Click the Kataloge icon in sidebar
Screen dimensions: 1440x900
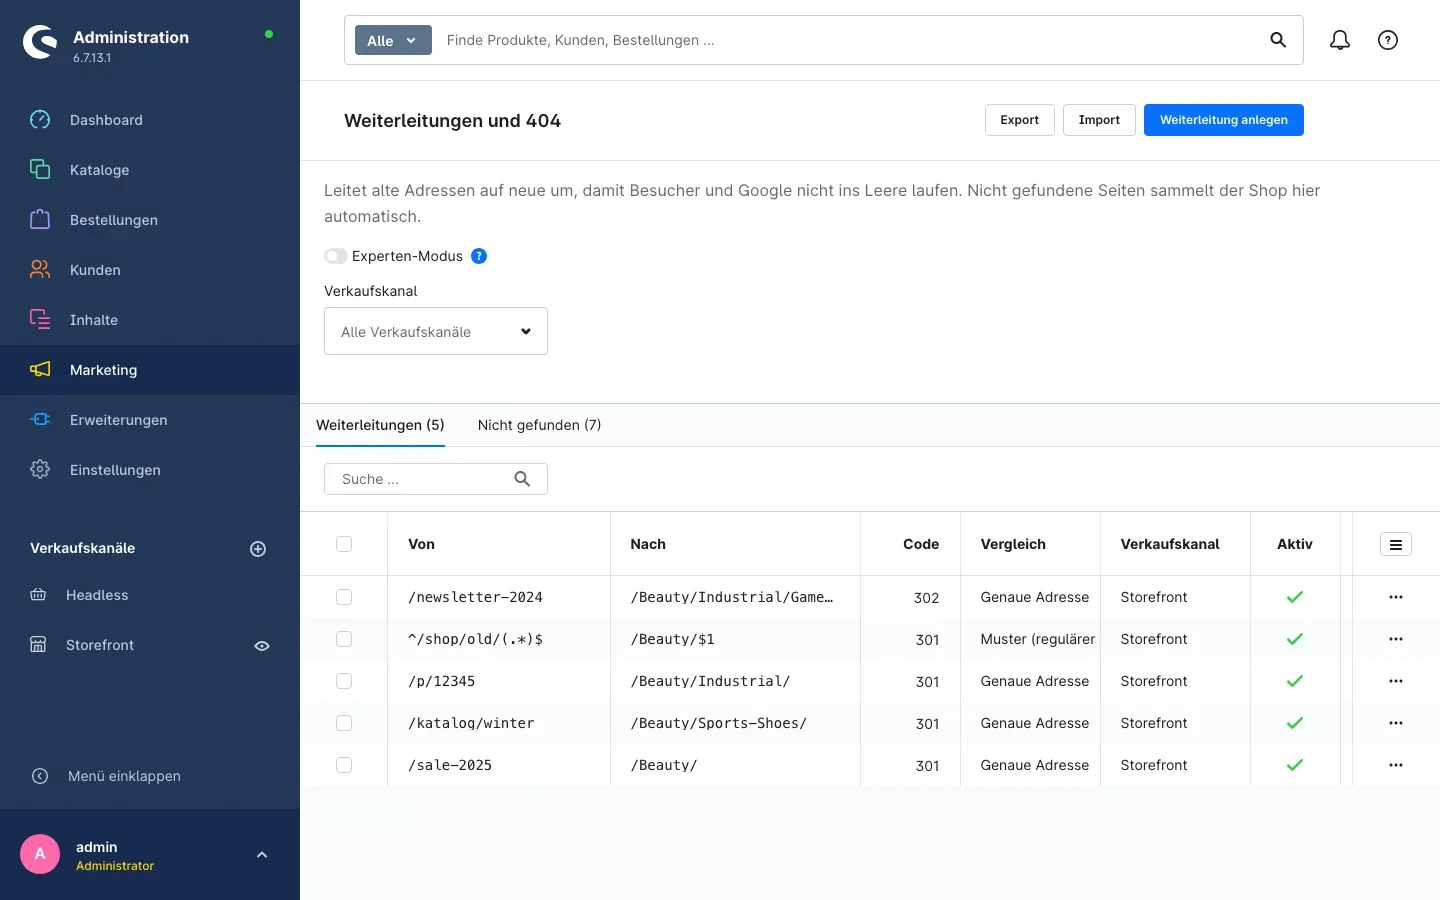40,170
